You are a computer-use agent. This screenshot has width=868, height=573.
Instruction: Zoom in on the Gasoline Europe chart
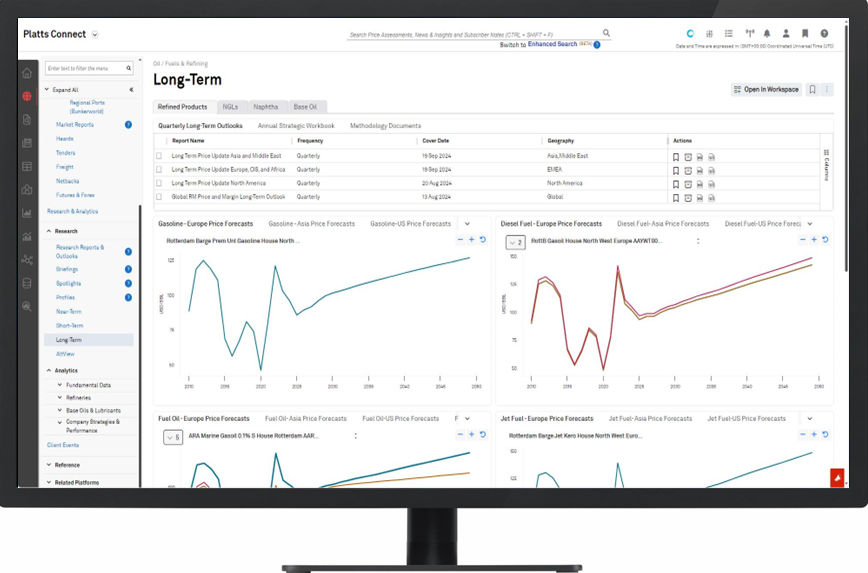click(x=472, y=240)
